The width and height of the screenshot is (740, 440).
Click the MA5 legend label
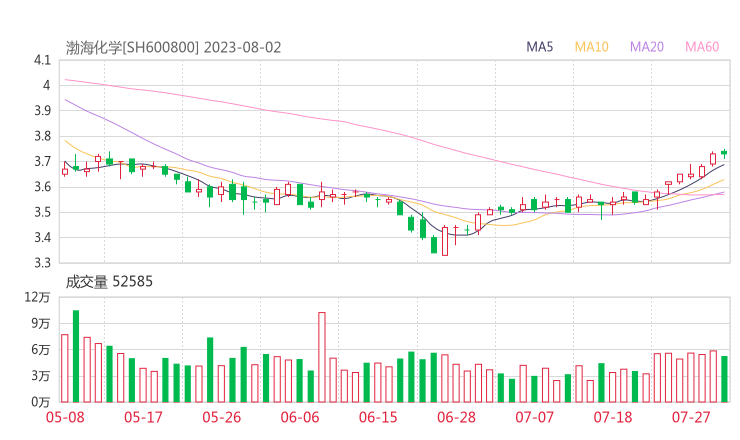pos(539,47)
